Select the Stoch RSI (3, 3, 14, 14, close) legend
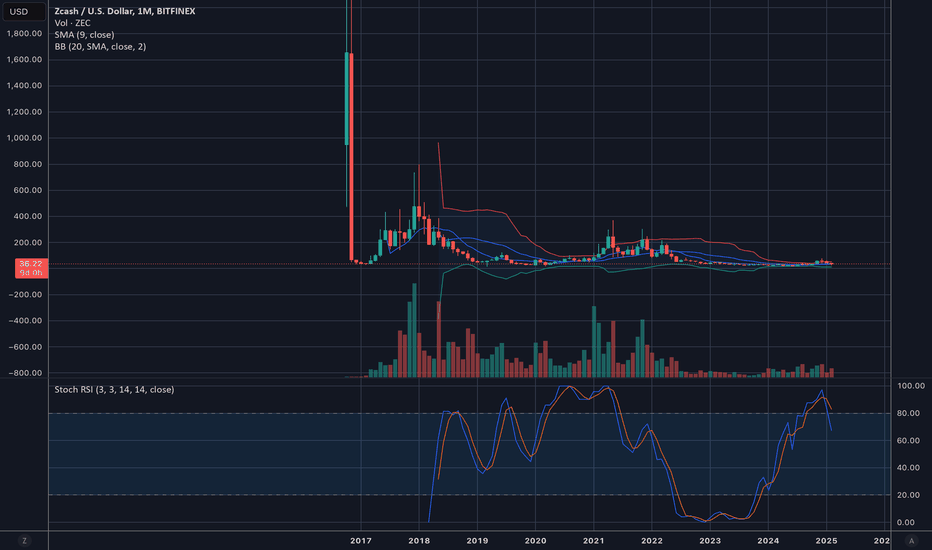Image resolution: width=932 pixels, height=550 pixels. click(x=114, y=389)
